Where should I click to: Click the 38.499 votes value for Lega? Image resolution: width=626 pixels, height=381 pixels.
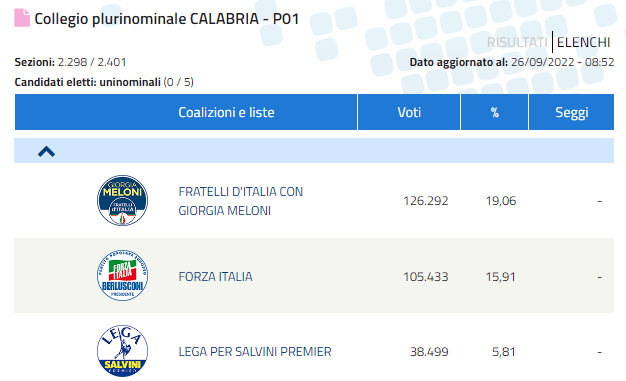click(x=429, y=351)
